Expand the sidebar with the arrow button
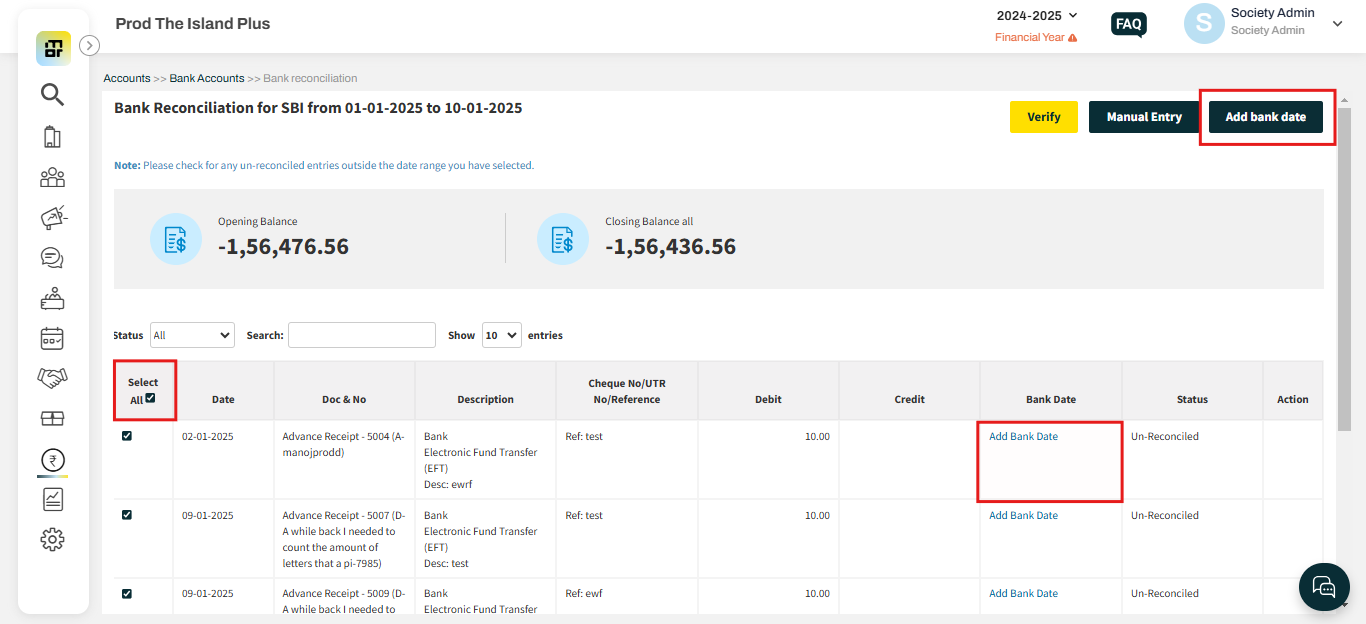 point(90,45)
